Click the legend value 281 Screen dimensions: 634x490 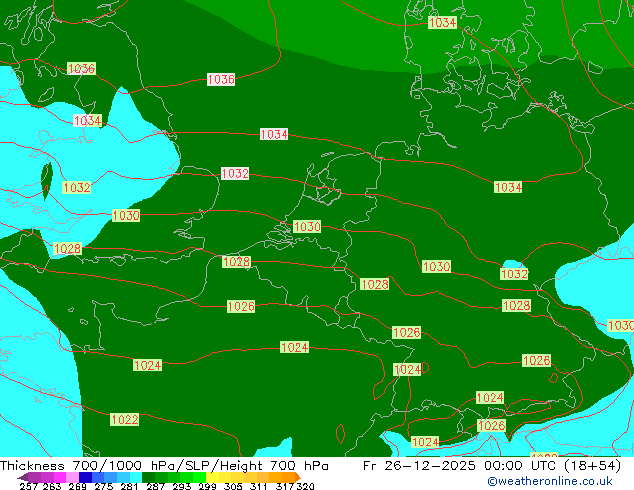coord(129,486)
